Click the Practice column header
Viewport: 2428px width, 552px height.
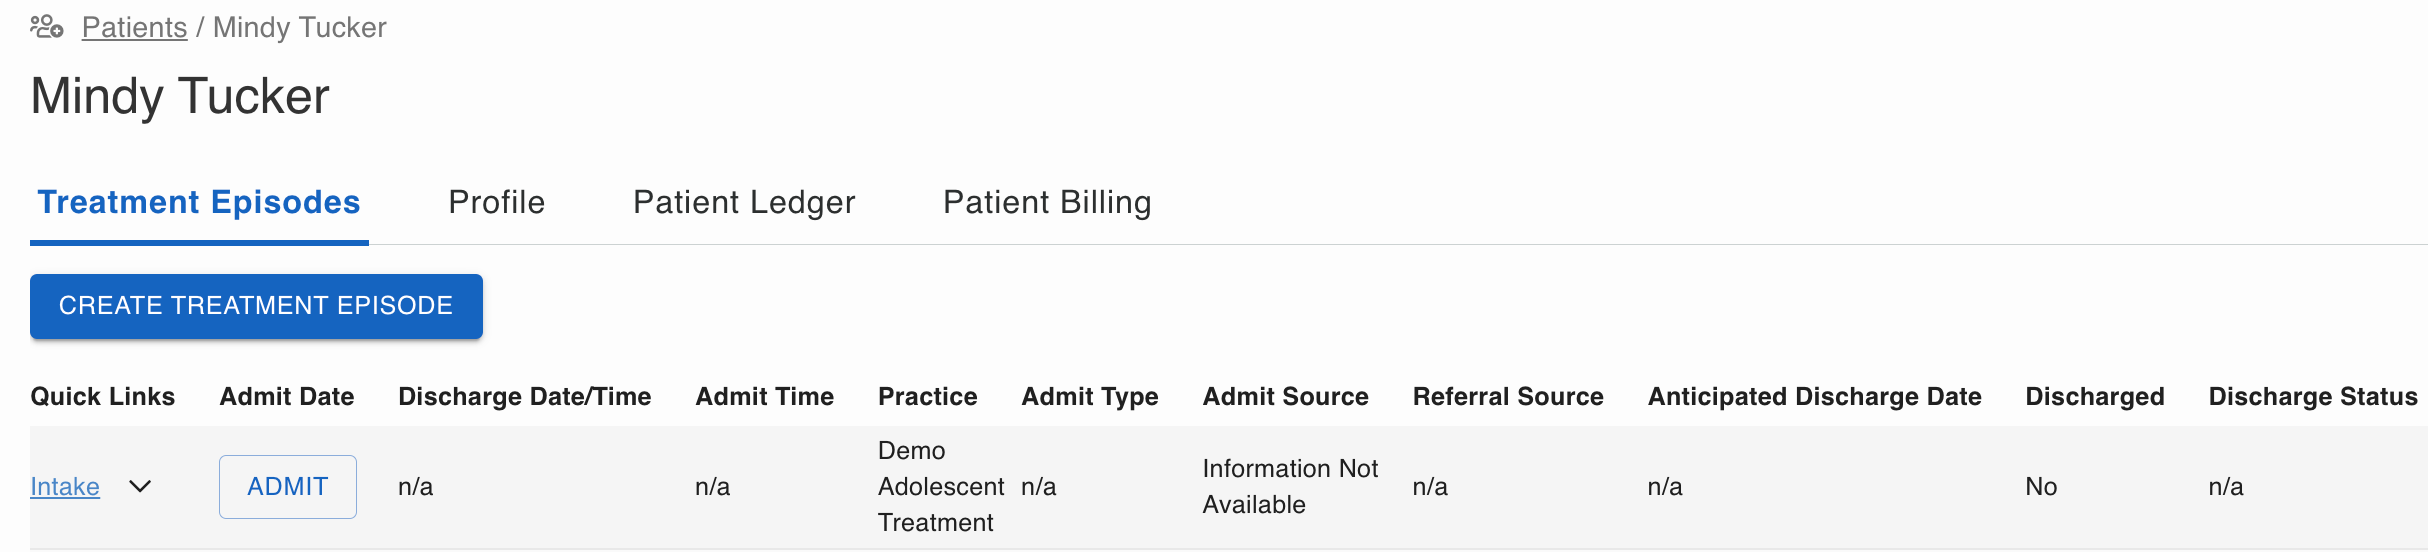(x=928, y=397)
